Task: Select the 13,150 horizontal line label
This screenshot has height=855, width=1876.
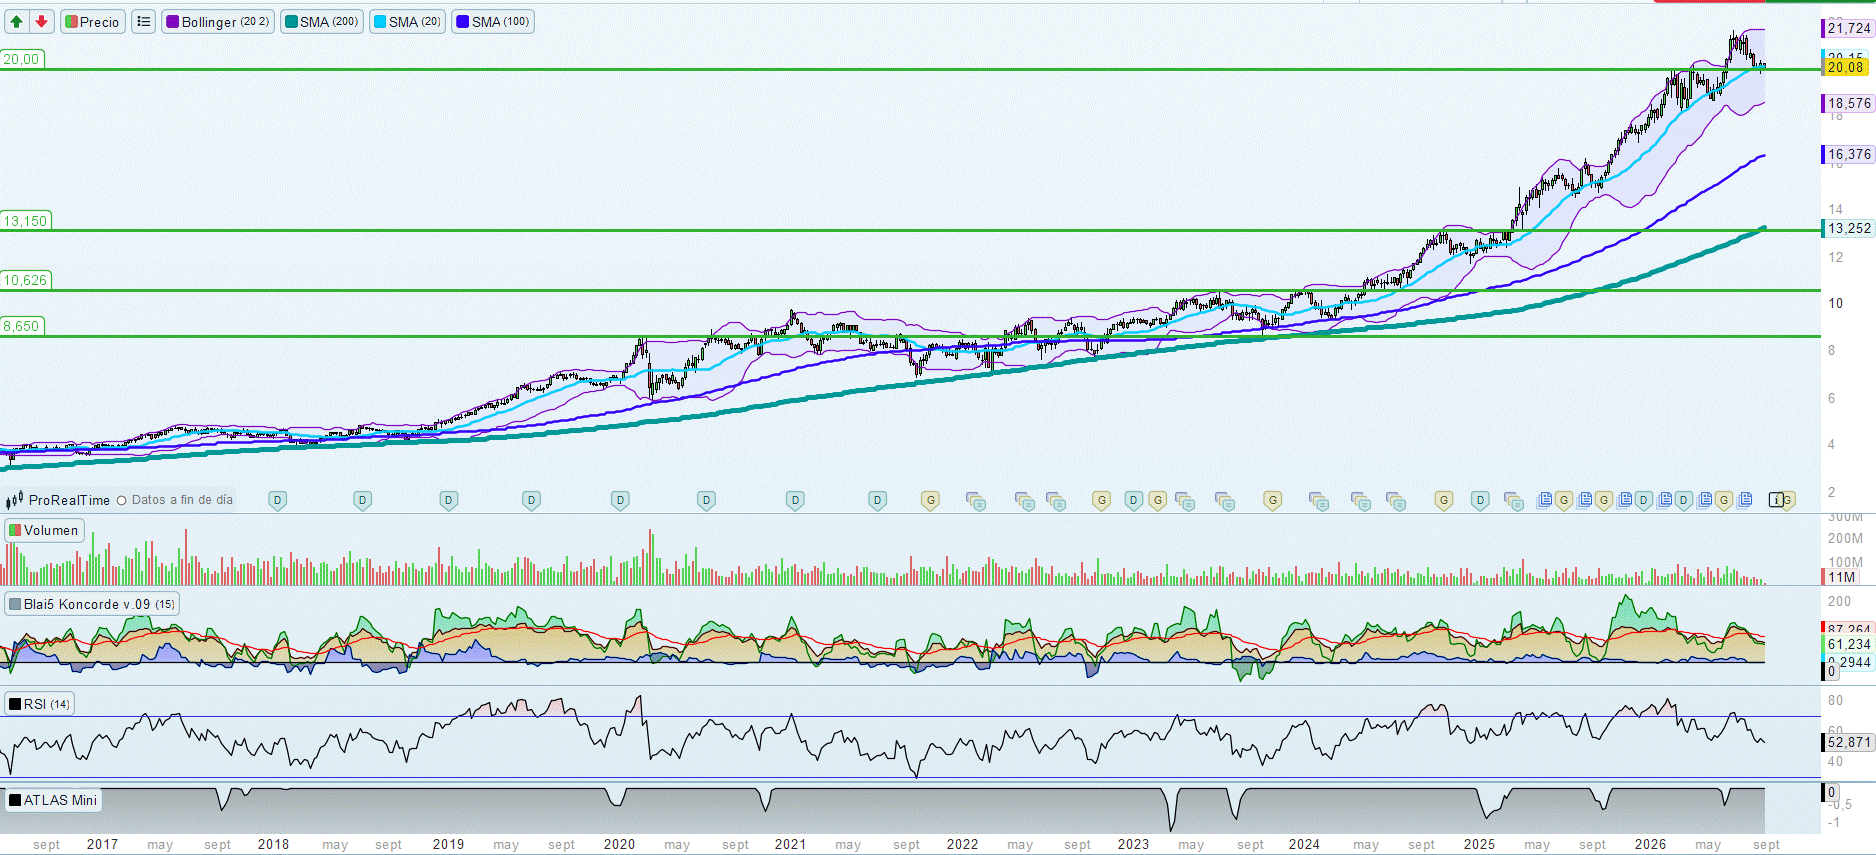Action: [25, 221]
